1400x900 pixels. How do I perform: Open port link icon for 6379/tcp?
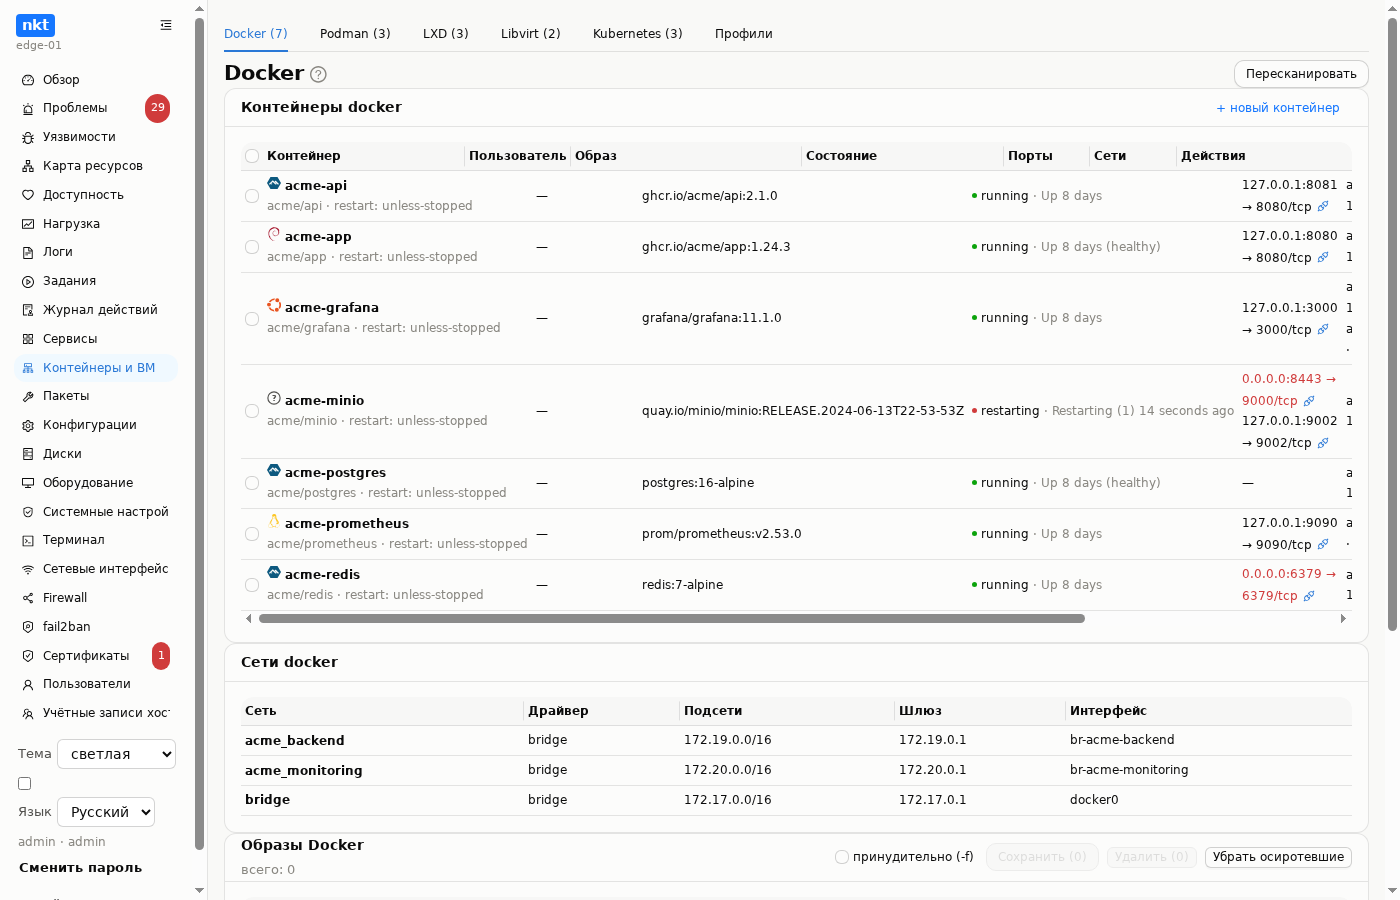coord(1309,596)
